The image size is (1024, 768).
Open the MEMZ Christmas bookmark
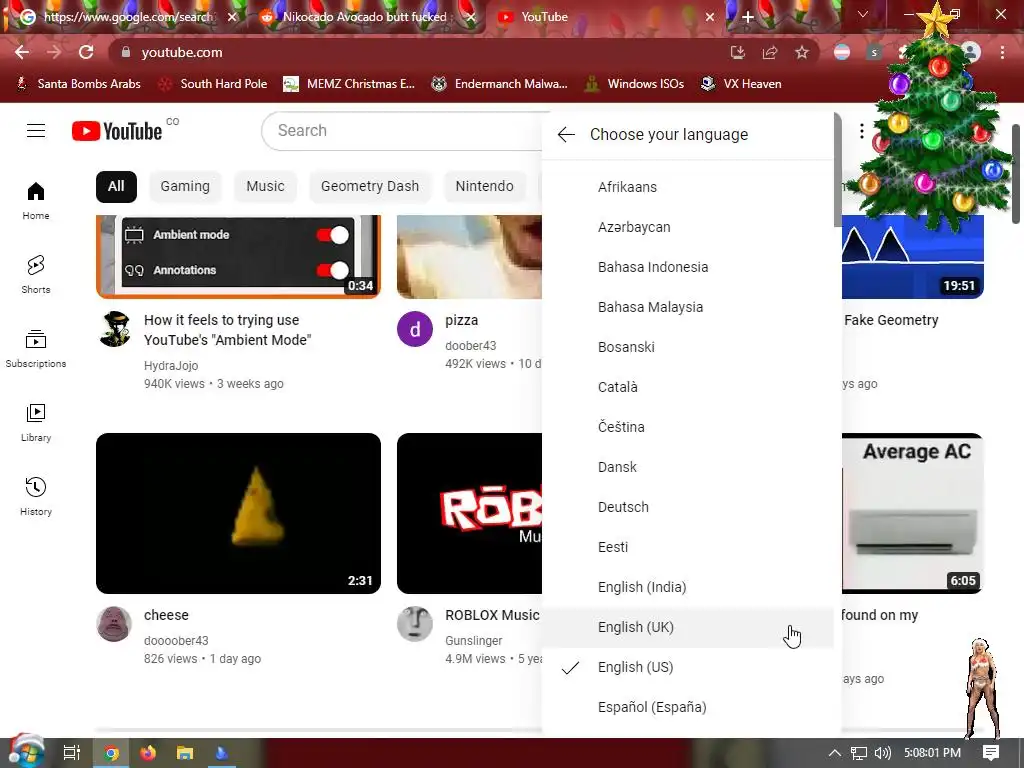click(349, 84)
